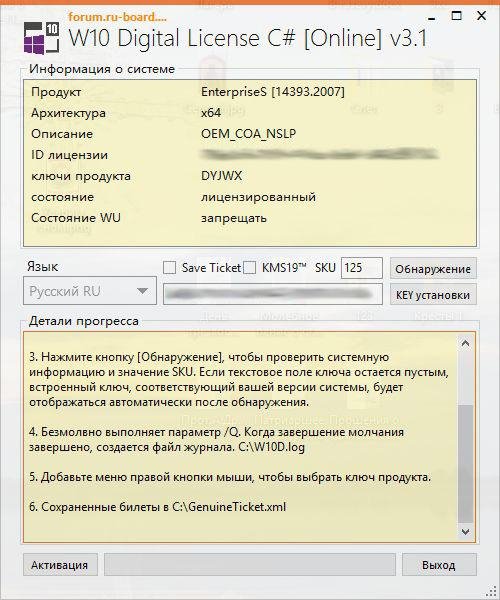Screen dimensions: 500x600
Task: Select the EnterpriseS [14393.2007] product value
Action: coord(273,92)
